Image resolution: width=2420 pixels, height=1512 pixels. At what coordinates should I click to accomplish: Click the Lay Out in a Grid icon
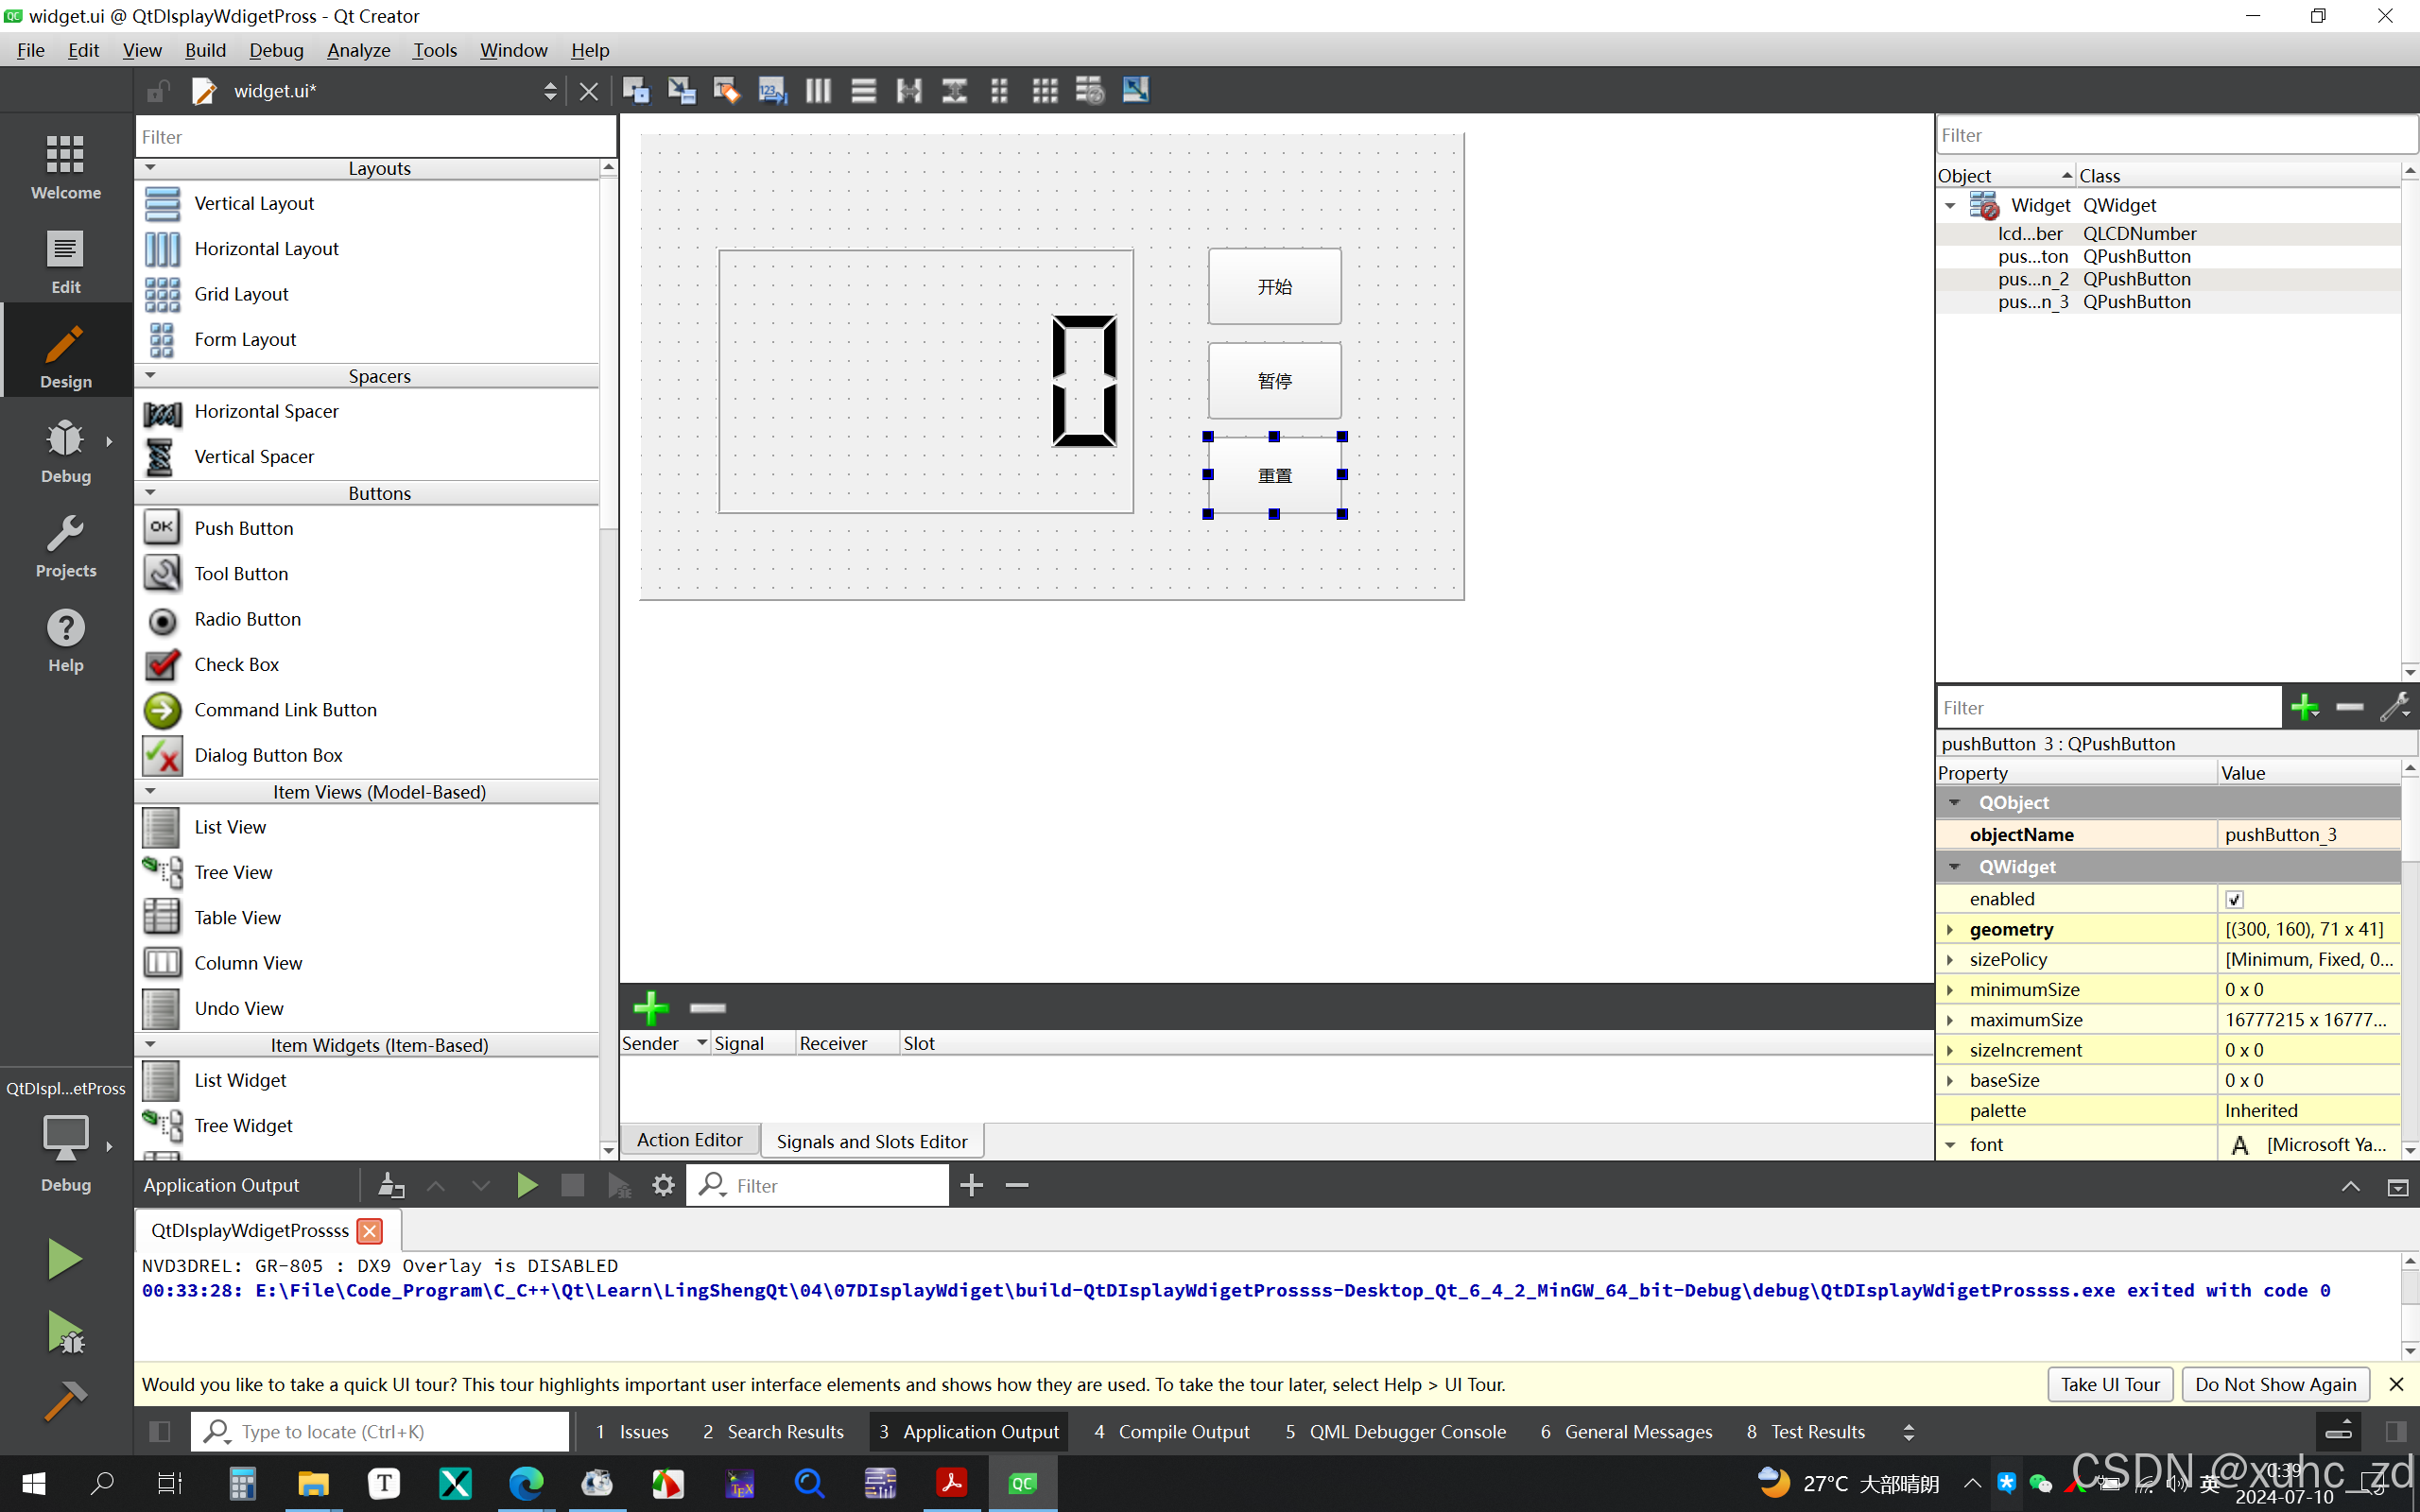(1044, 91)
